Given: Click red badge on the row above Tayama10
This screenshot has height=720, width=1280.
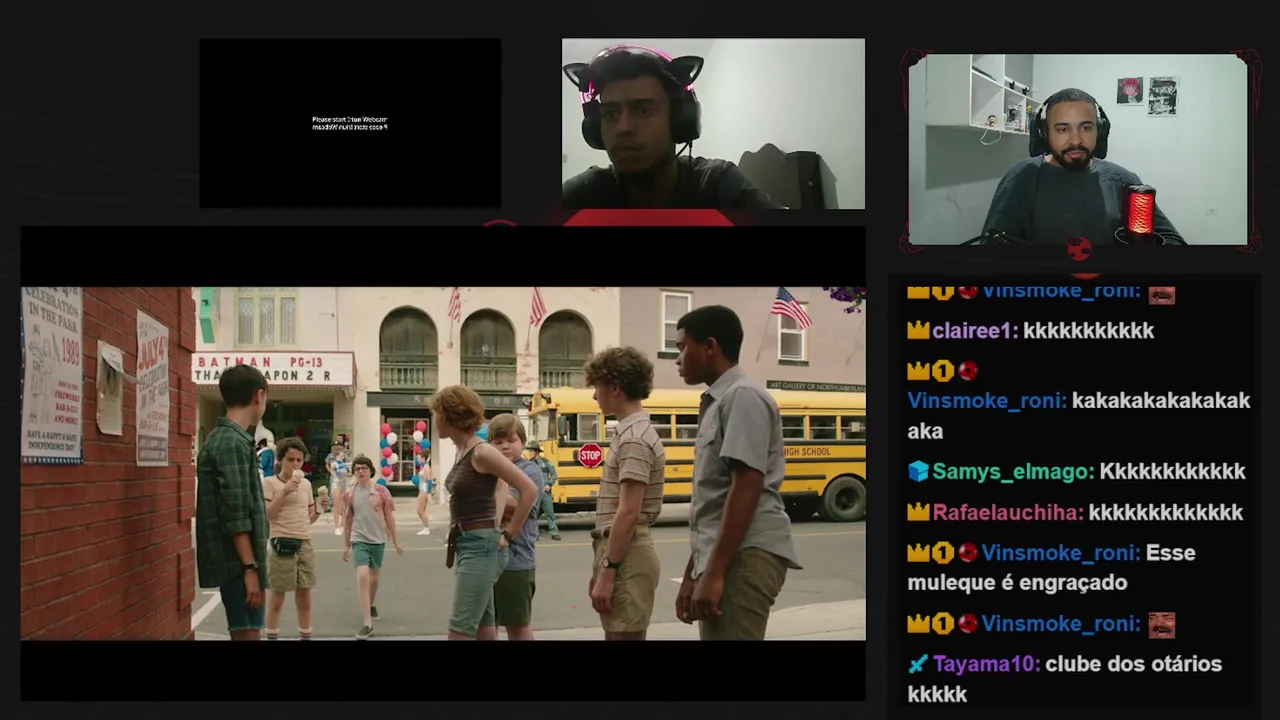Looking at the screenshot, I should click(x=967, y=623).
